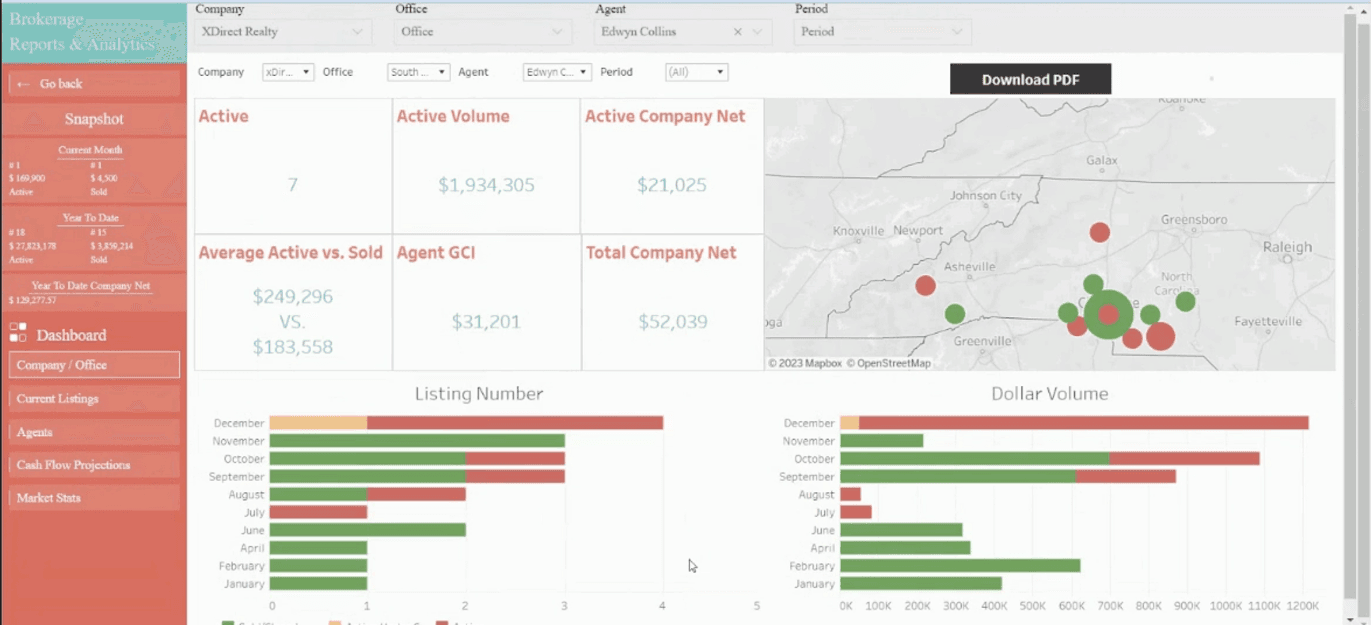The width and height of the screenshot is (1371, 625).
Task: Click the $183,558 average sold value
Action: point(292,347)
